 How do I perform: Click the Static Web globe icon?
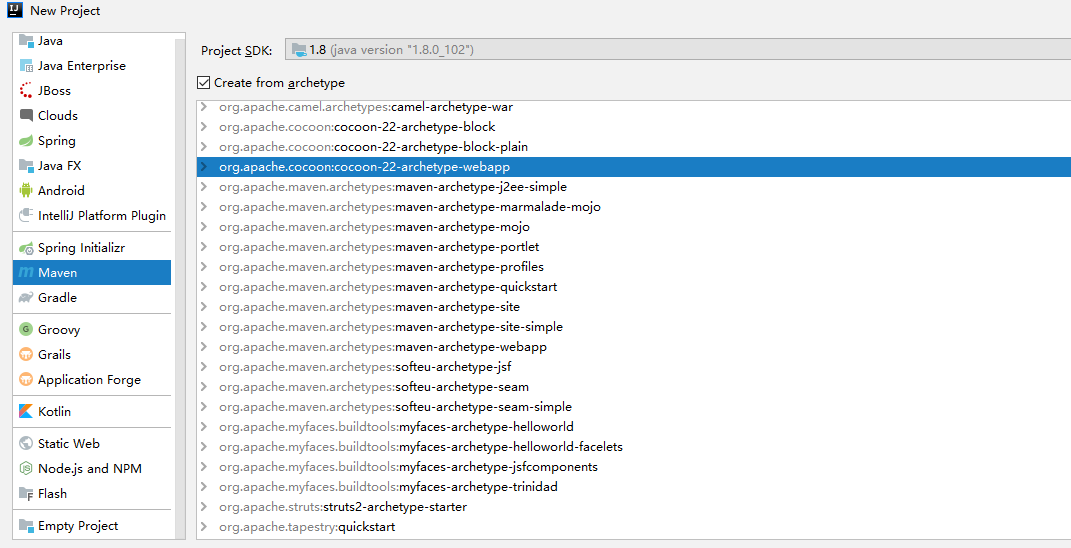[26, 443]
